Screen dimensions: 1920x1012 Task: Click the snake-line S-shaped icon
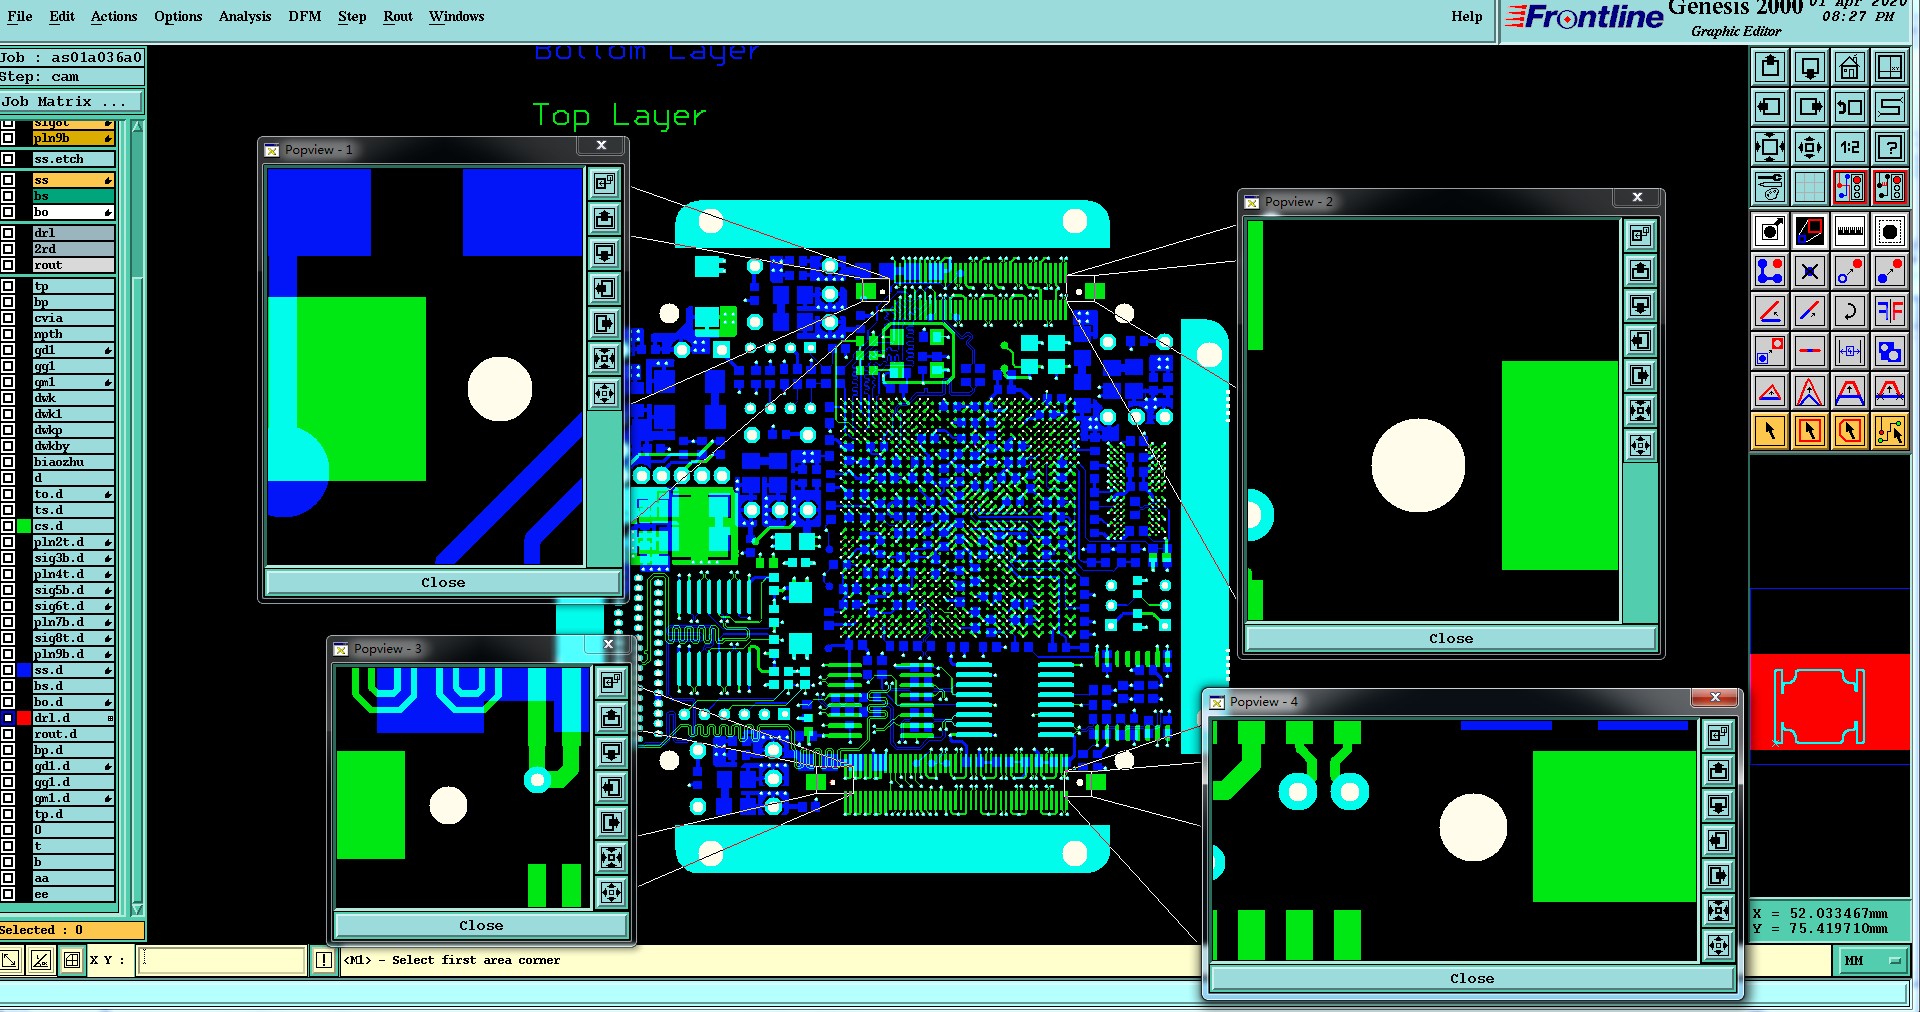[x=1890, y=107]
